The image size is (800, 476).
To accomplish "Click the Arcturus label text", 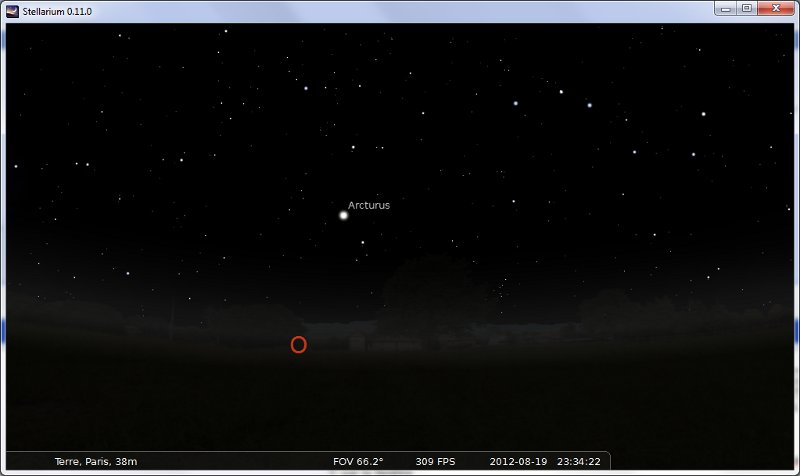I will [369, 205].
